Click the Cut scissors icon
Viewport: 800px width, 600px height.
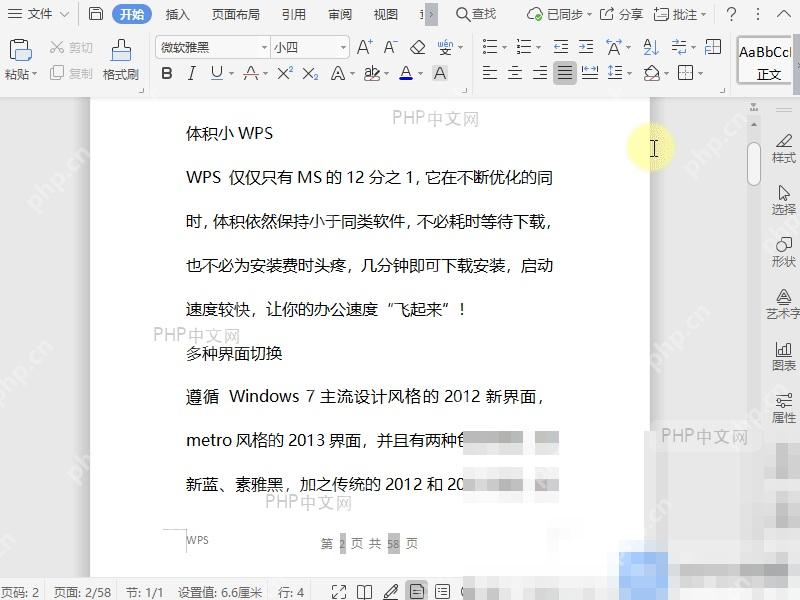point(57,47)
